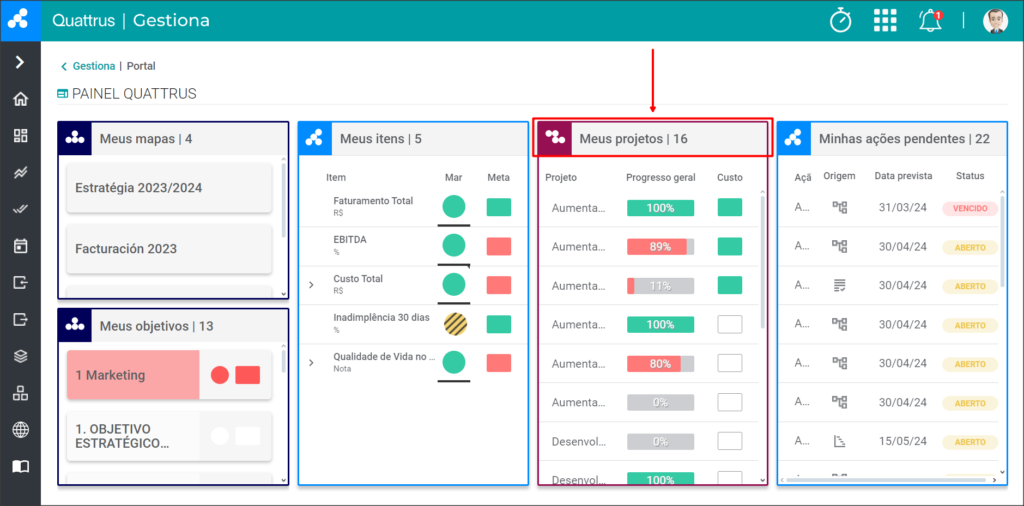Click the Portal breadcrumb

click(141, 66)
